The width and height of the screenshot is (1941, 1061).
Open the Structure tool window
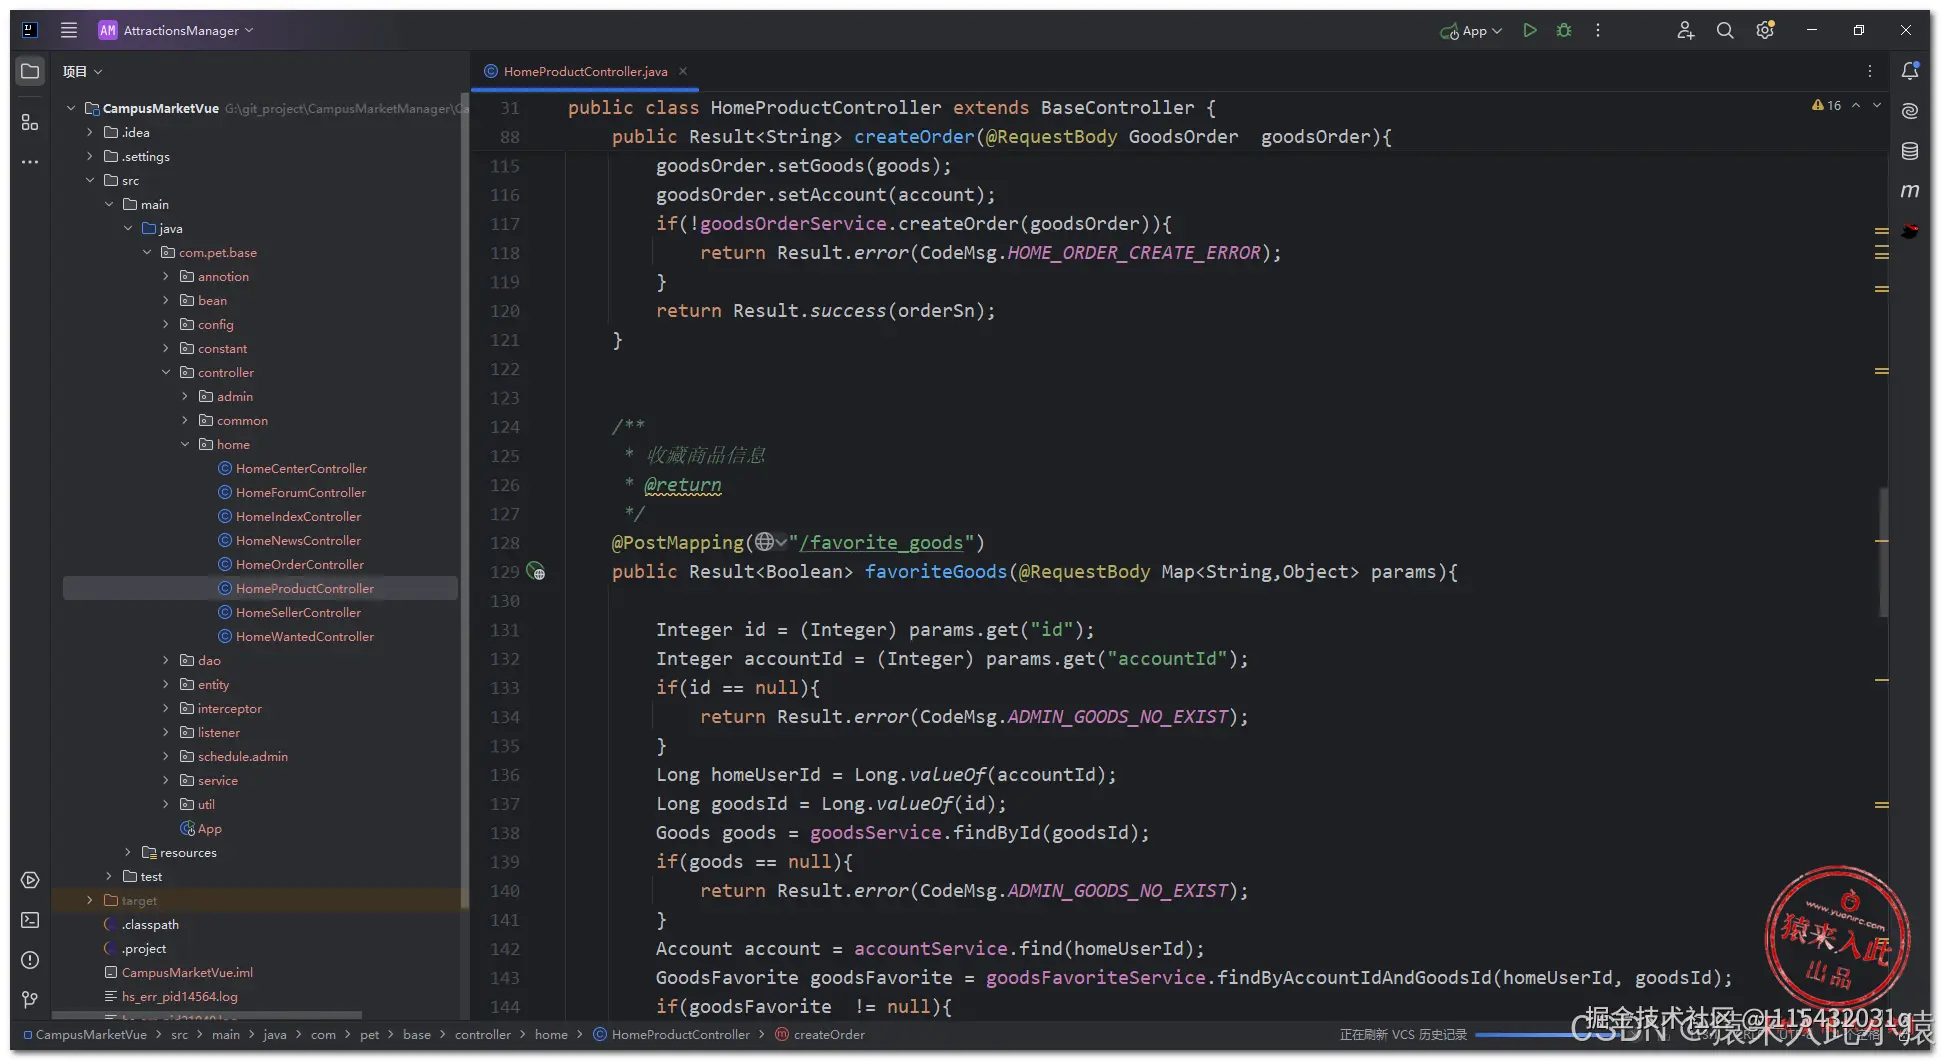coord(30,122)
